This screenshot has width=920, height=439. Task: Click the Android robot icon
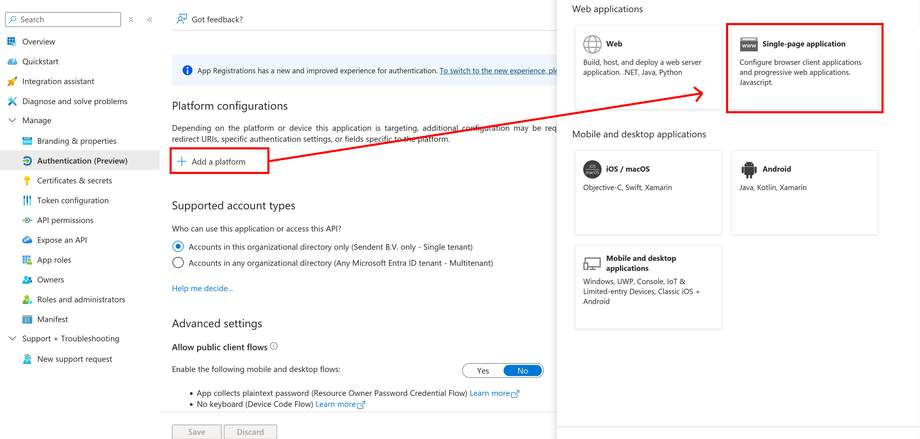click(x=749, y=170)
